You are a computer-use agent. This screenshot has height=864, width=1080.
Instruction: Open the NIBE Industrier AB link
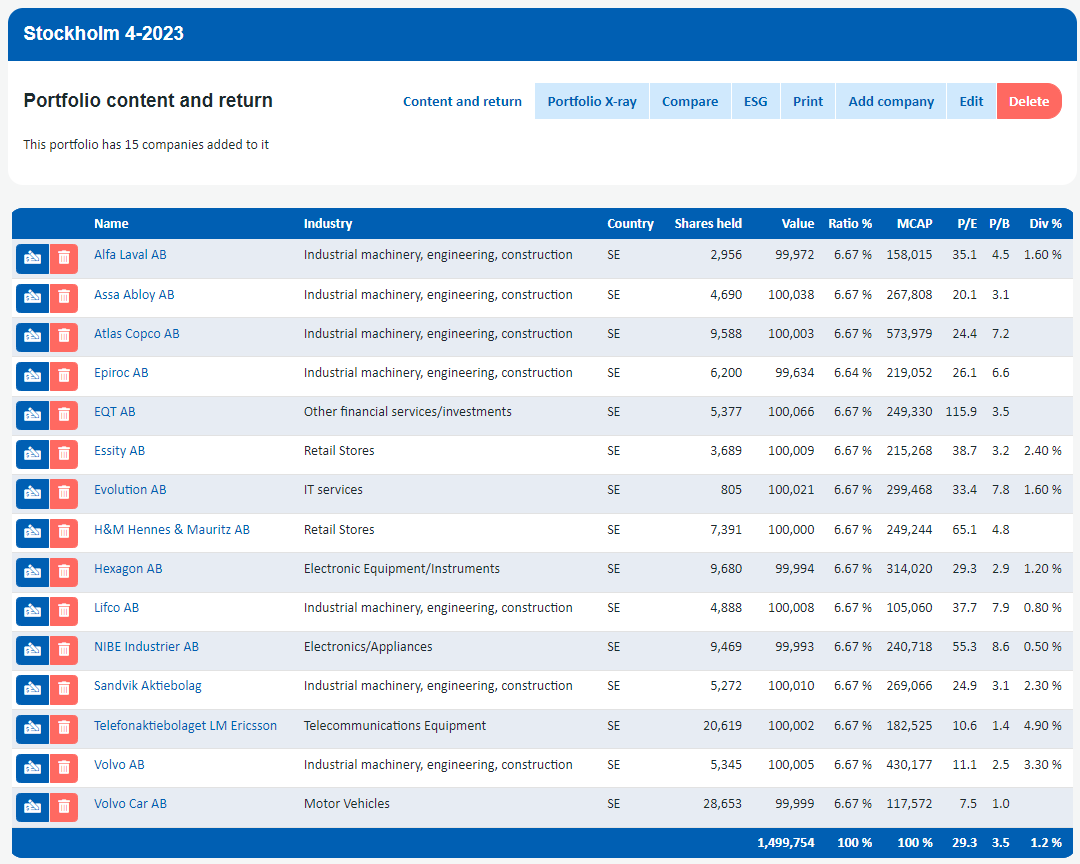(x=146, y=647)
